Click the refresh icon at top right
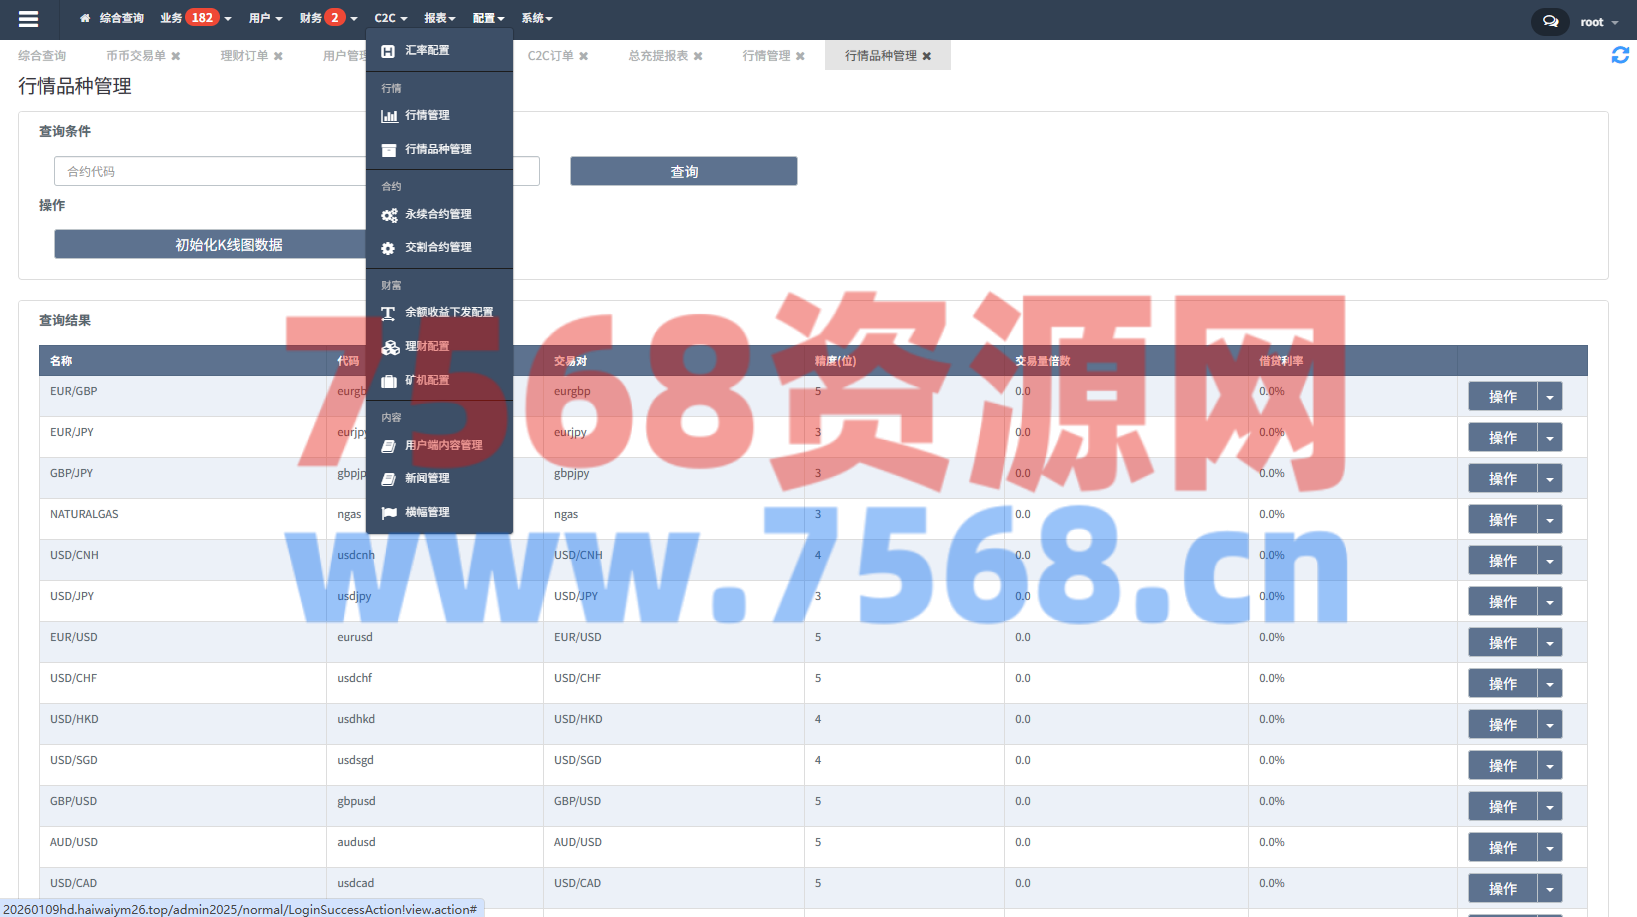1637x917 pixels. 1620,56
